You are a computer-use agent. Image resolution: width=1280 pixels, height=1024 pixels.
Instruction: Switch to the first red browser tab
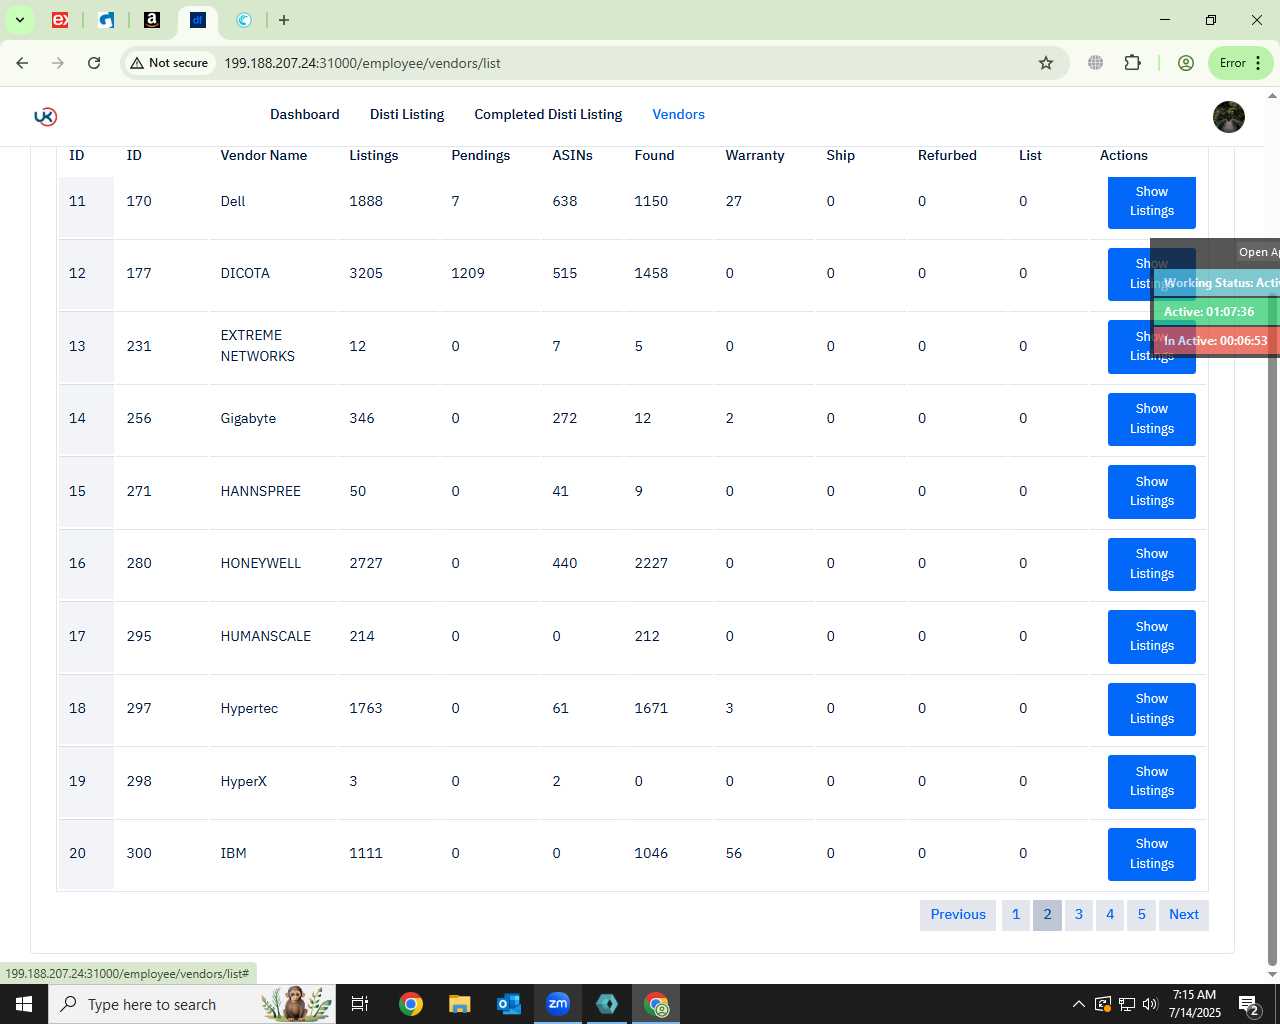[x=60, y=20]
